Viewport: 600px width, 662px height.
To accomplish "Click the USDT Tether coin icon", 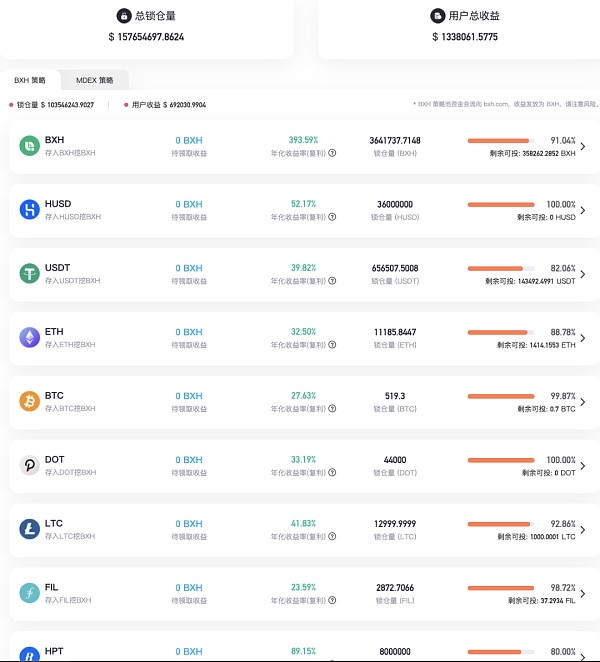I will point(29,274).
